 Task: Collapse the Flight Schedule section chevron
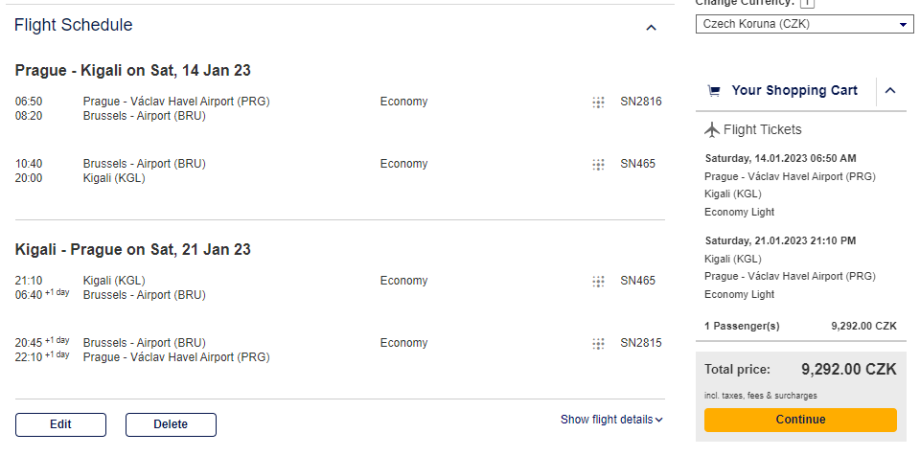pos(651,28)
